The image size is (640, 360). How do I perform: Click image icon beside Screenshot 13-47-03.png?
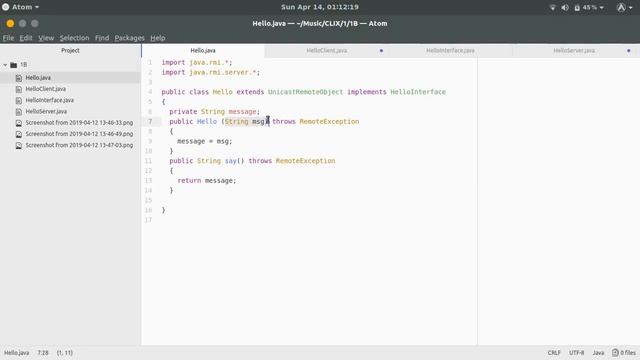coord(19,145)
